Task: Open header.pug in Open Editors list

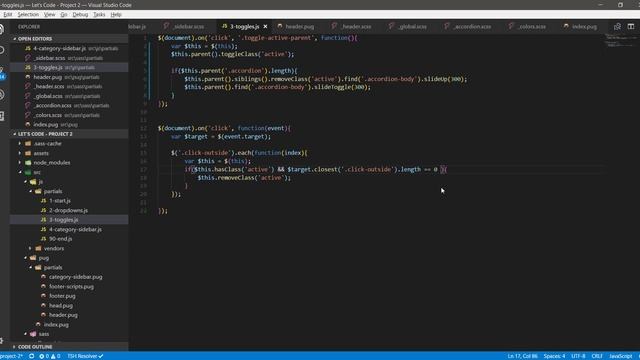Action: coord(69,77)
